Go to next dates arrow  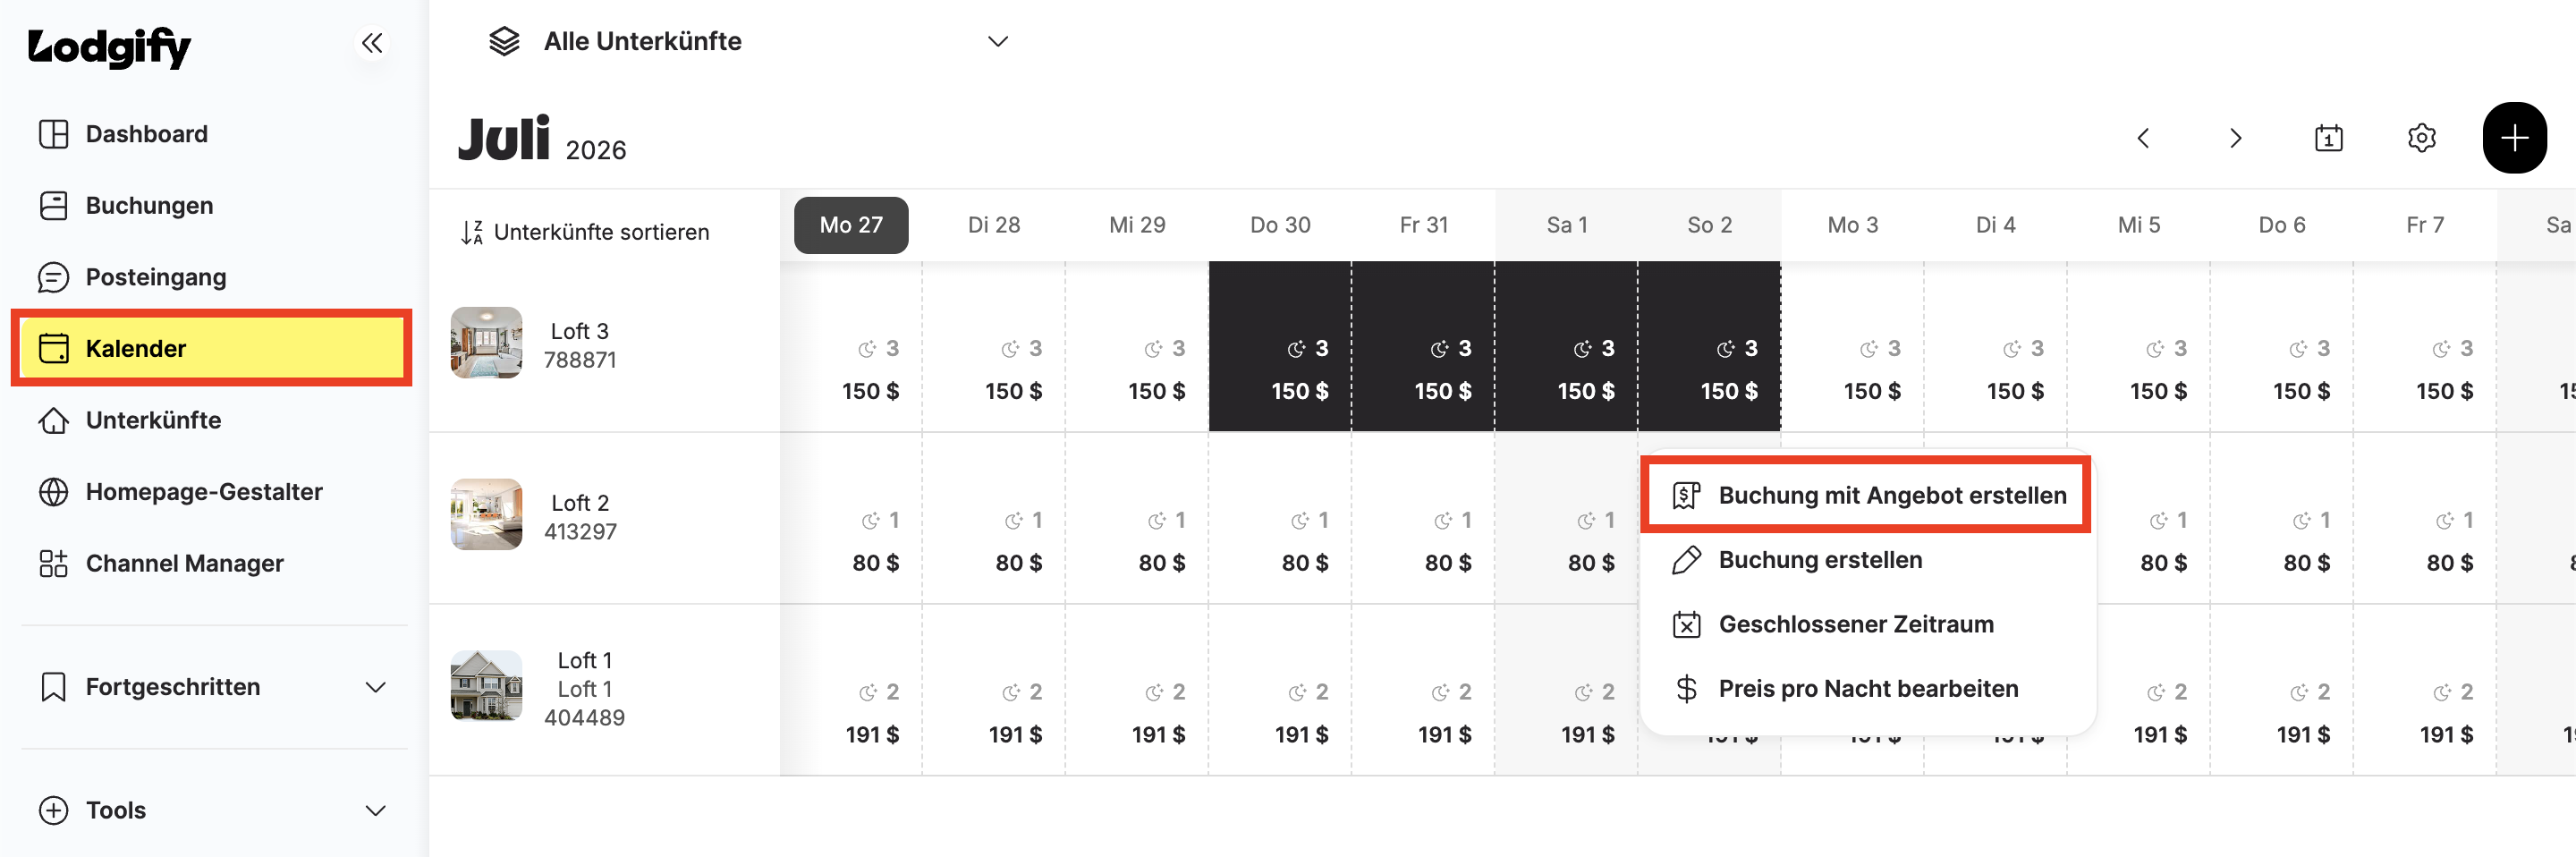tap(2235, 138)
